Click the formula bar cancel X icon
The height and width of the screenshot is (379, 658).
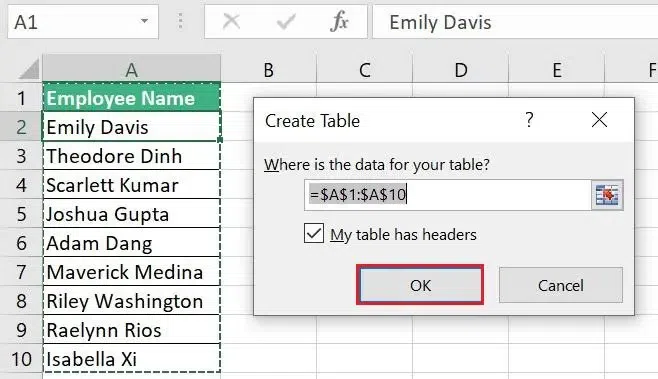231,21
